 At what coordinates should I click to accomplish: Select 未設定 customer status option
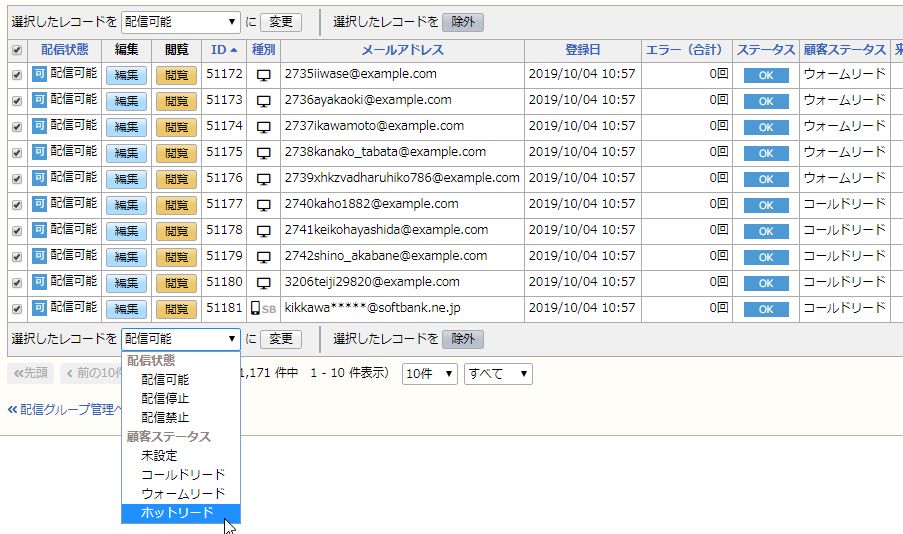point(181,456)
